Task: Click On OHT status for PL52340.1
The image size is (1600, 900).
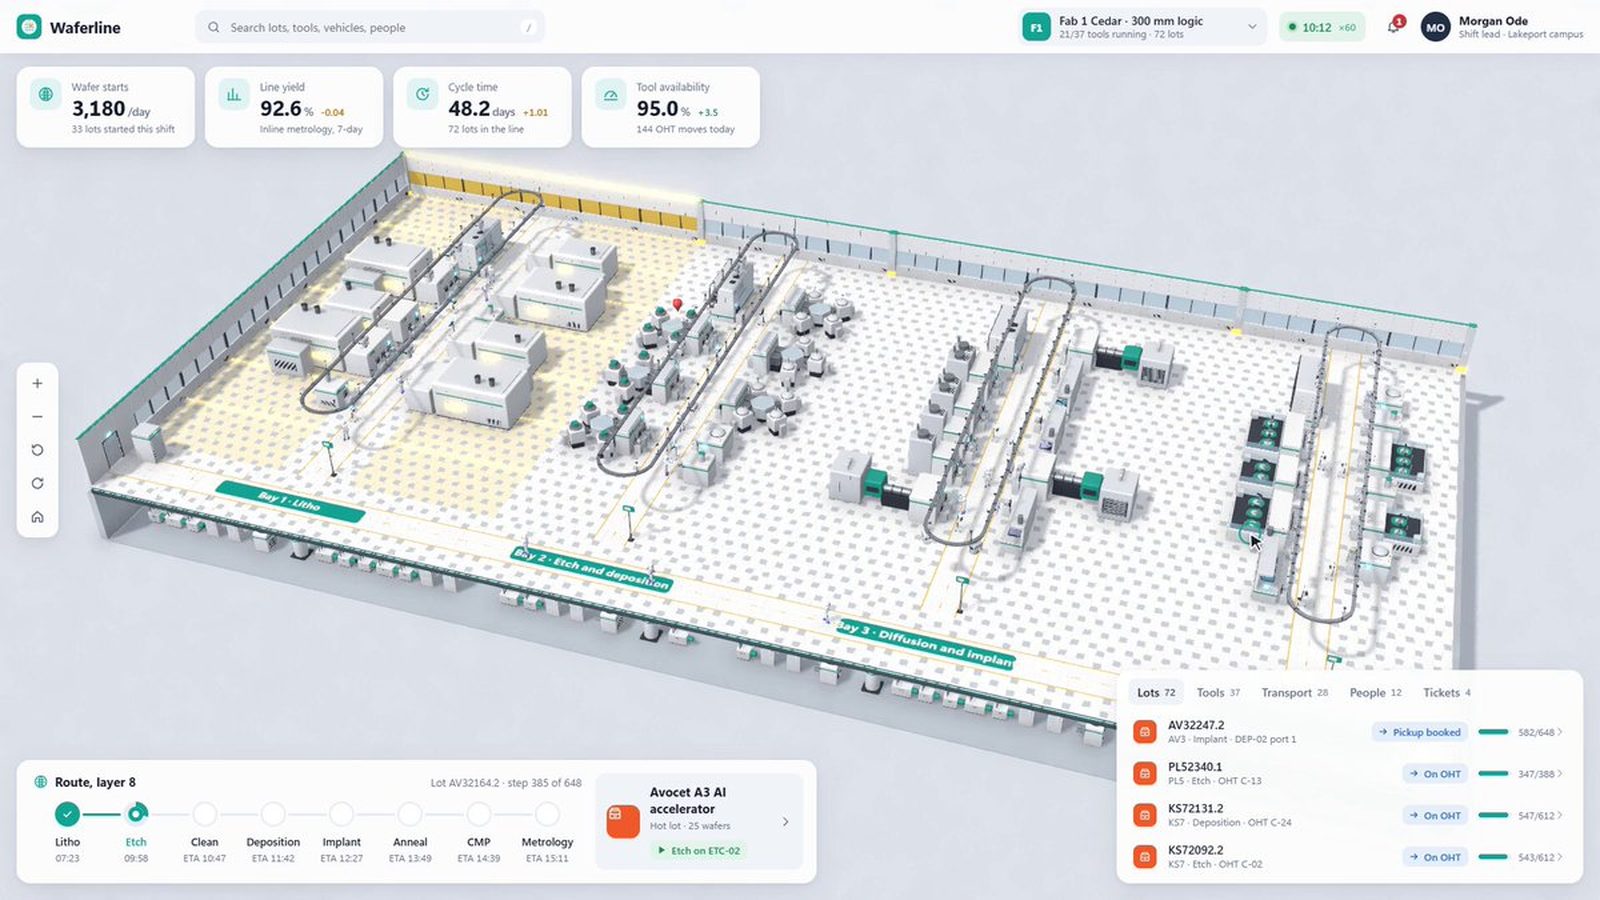Action: [1435, 774]
